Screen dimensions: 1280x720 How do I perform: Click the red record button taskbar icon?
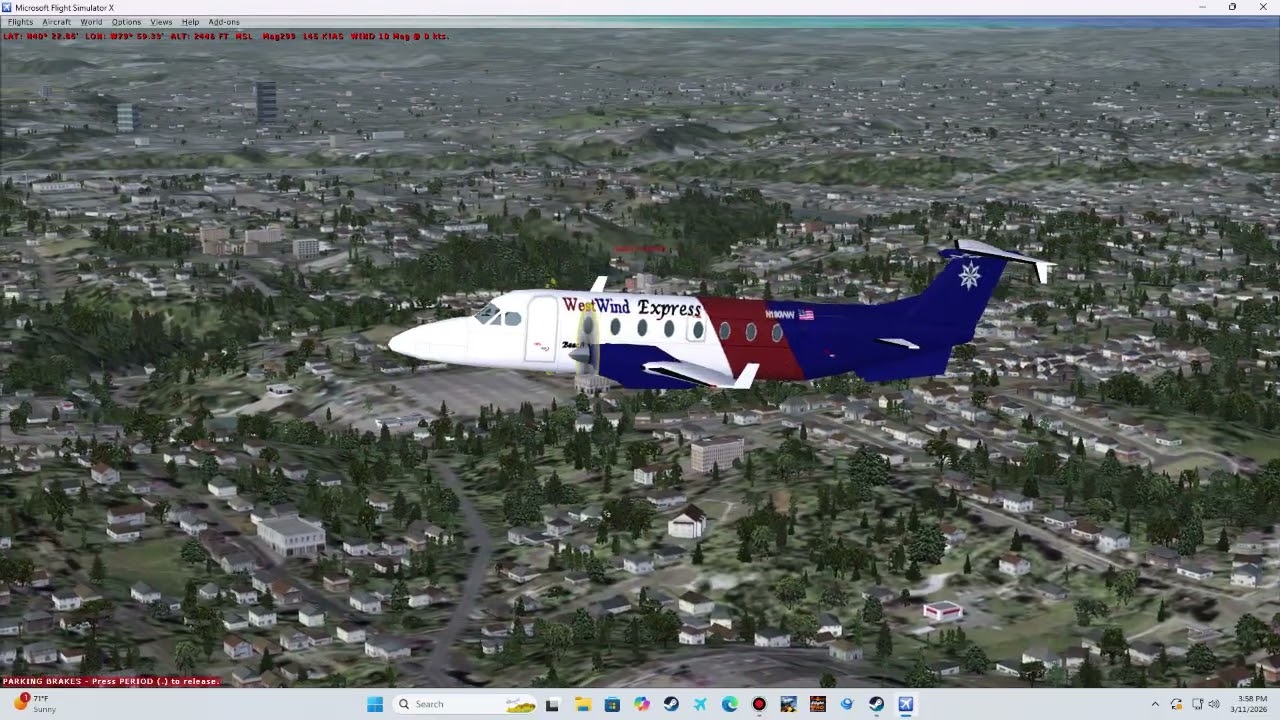[x=759, y=704]
